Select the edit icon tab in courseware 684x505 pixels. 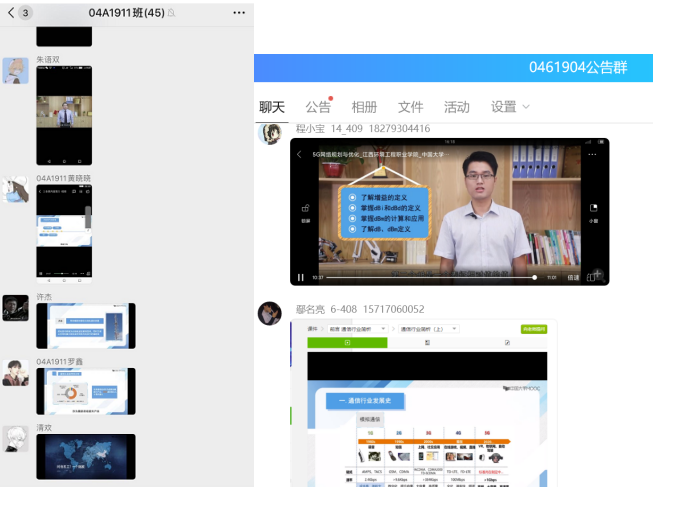(507, 343)
